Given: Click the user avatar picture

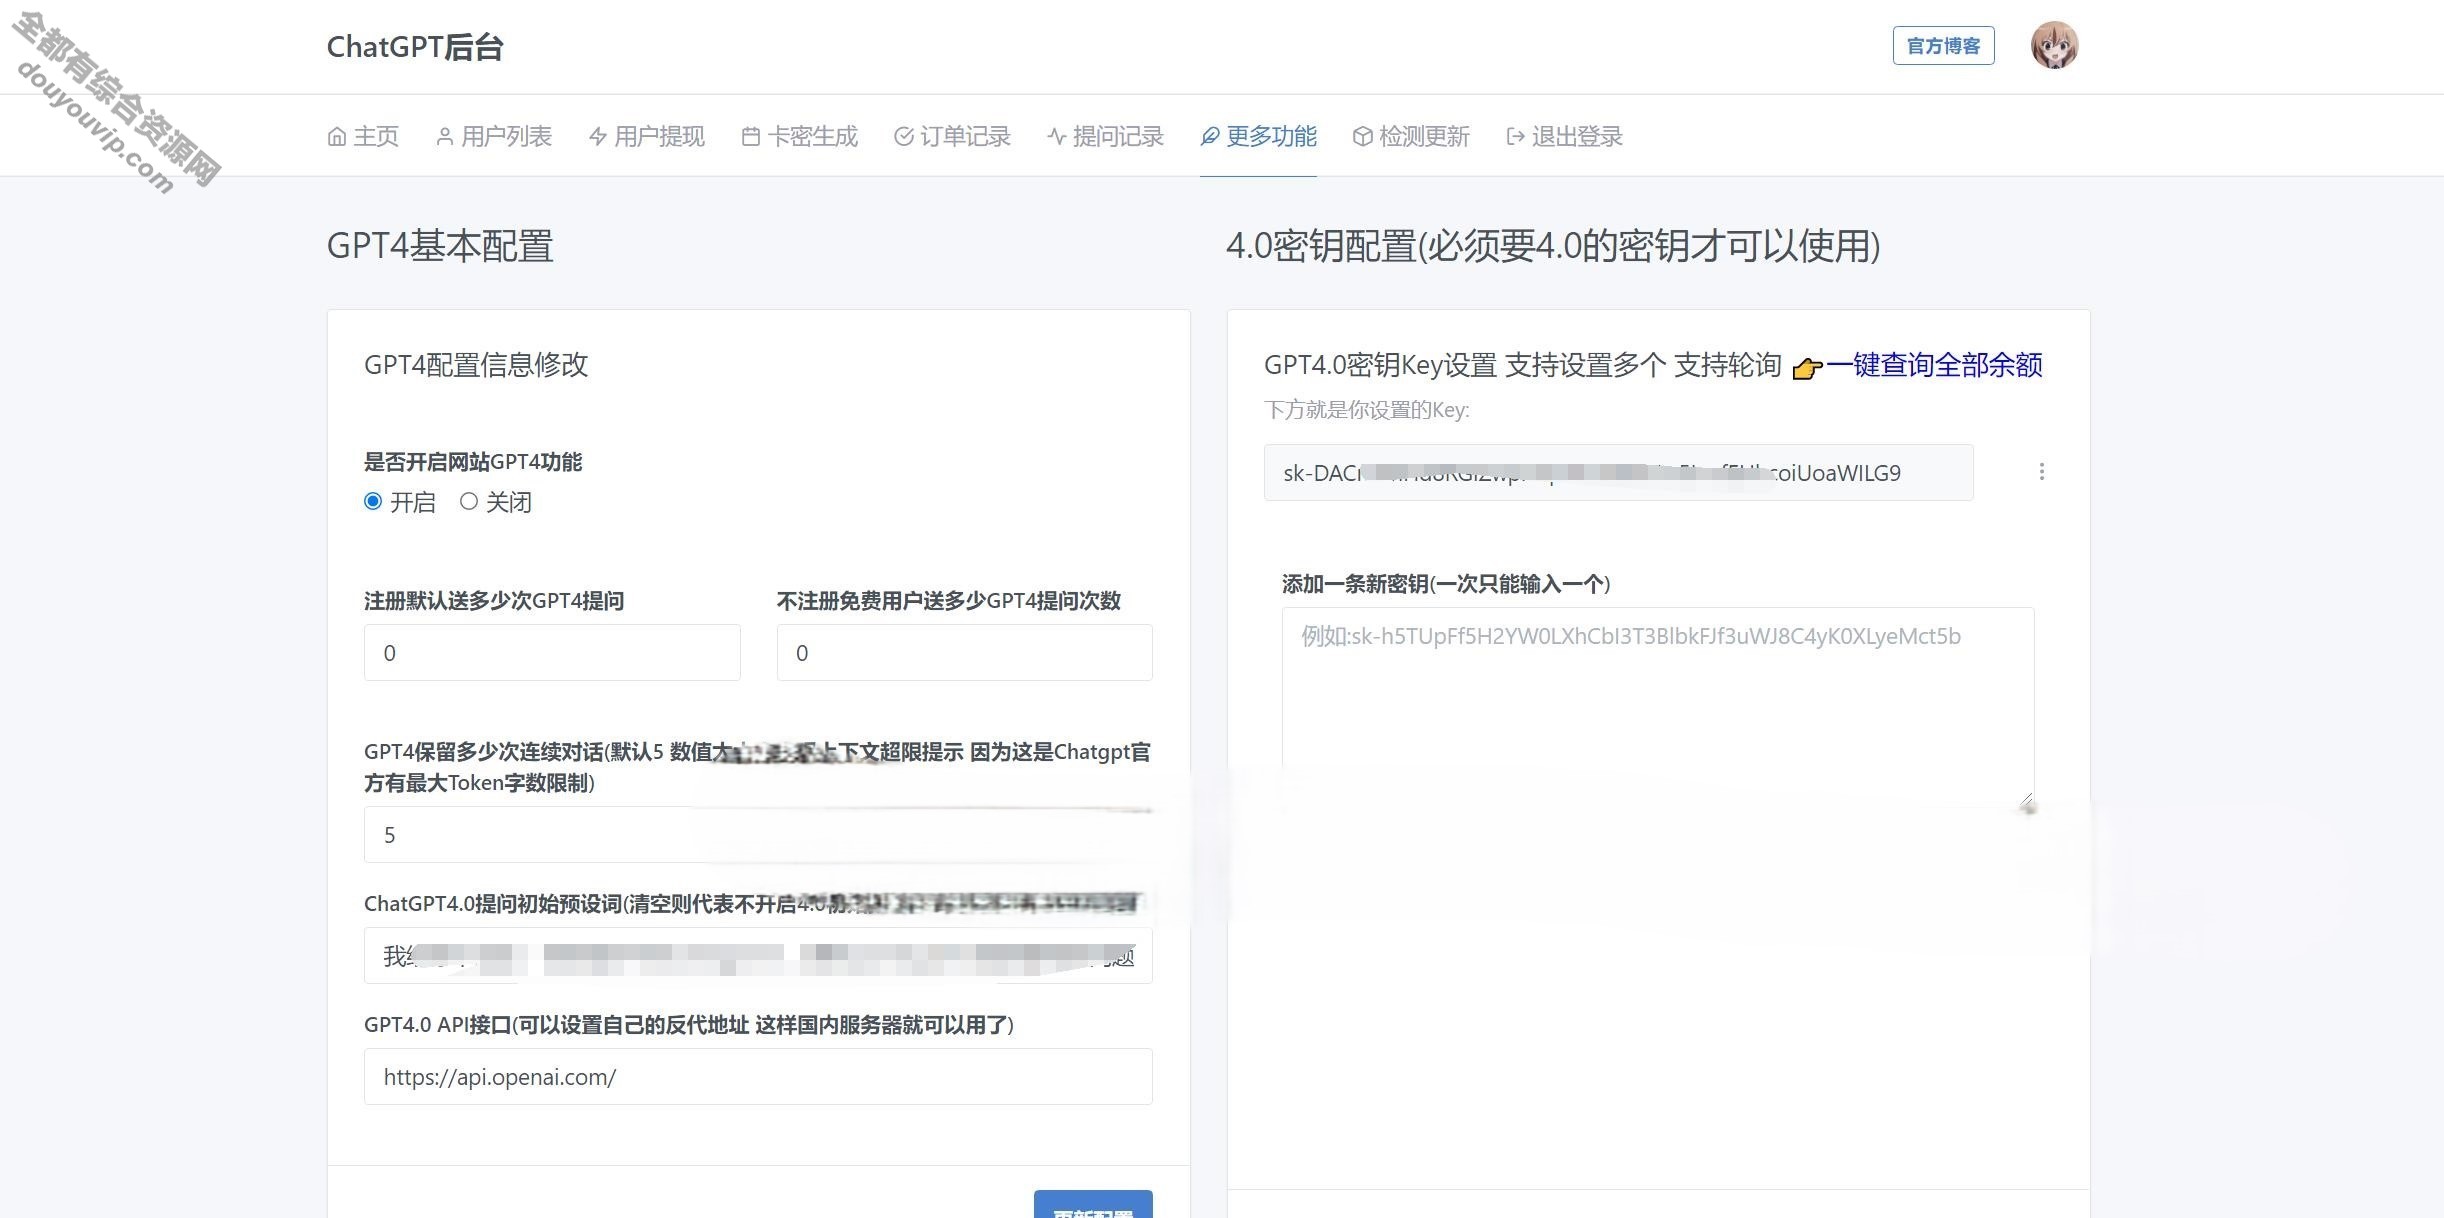Looking at the screenshot, I should click(x=2054, y=45).
